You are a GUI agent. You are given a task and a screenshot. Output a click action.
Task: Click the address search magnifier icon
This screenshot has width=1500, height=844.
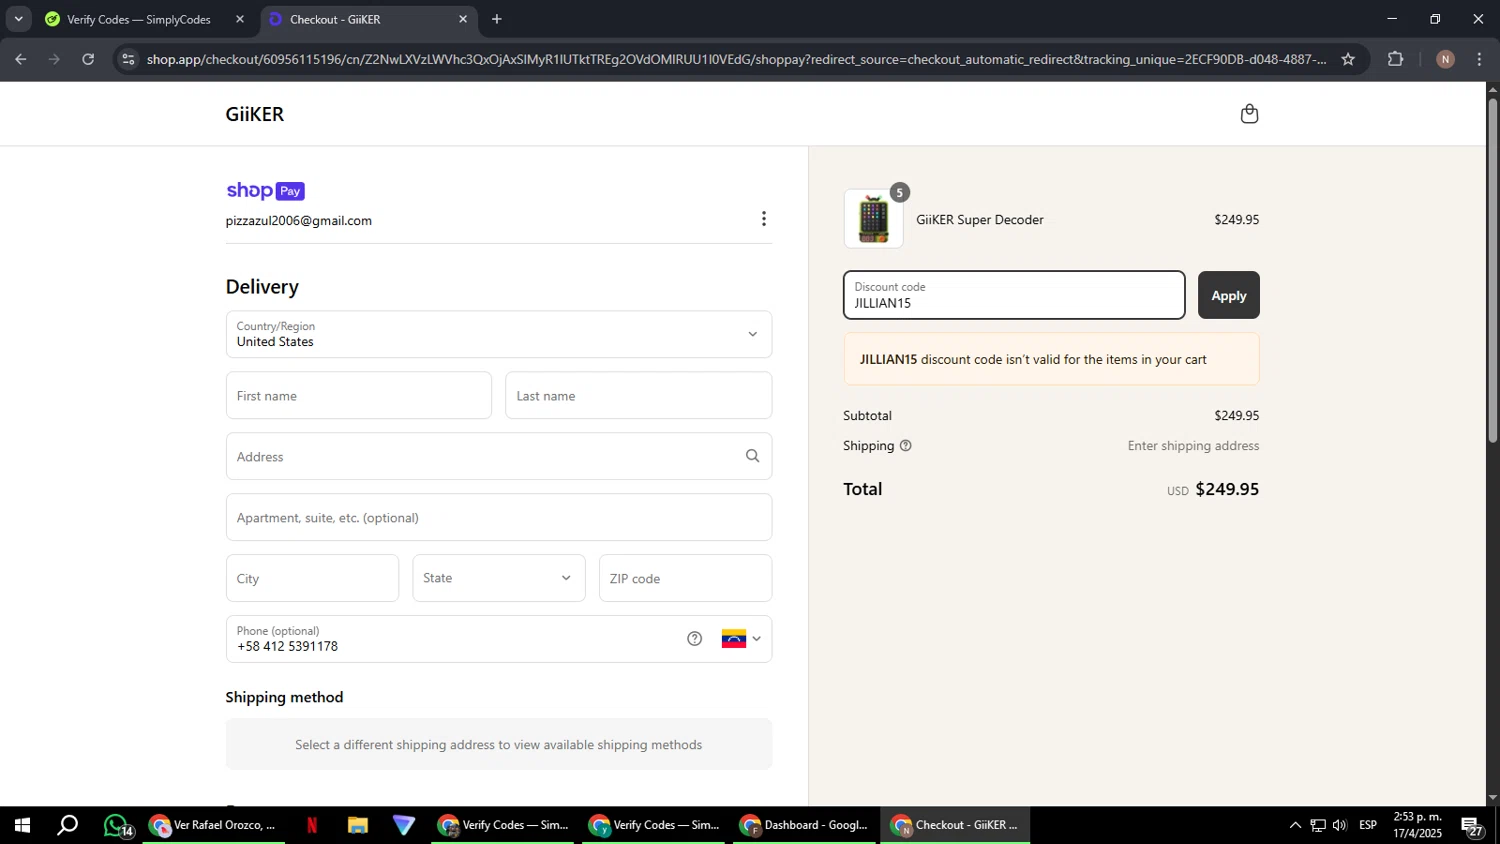[x=752, y=456]
